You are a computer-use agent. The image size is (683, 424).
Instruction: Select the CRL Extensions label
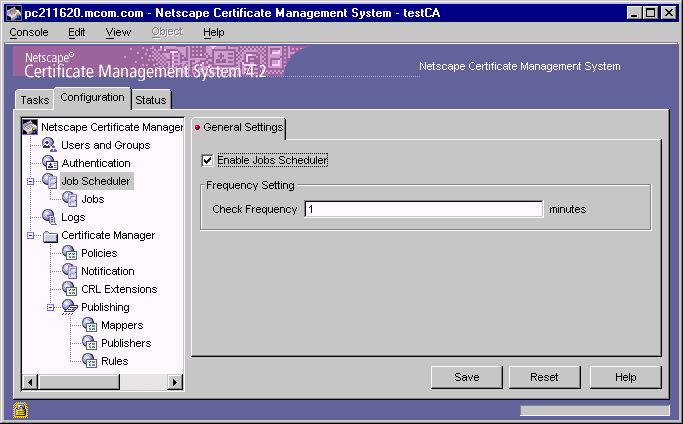[119, 289]
